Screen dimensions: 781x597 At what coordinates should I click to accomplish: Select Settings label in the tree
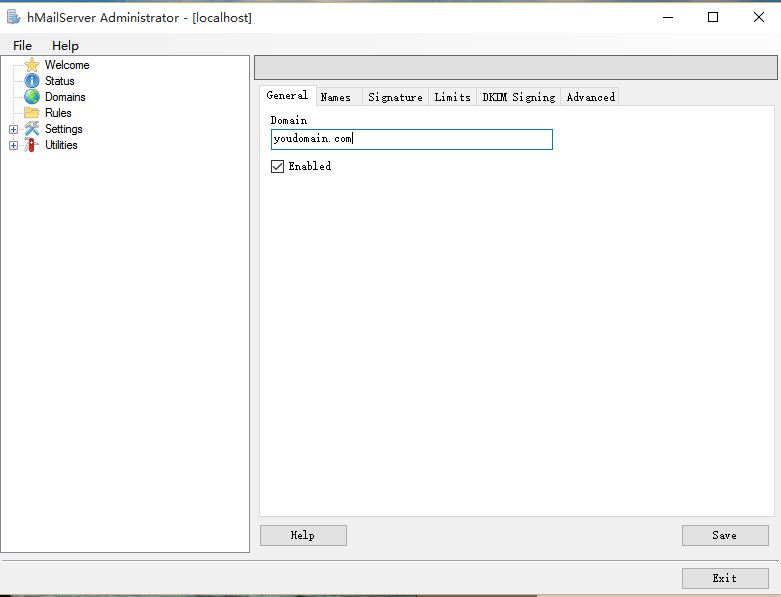coord(64,129)
